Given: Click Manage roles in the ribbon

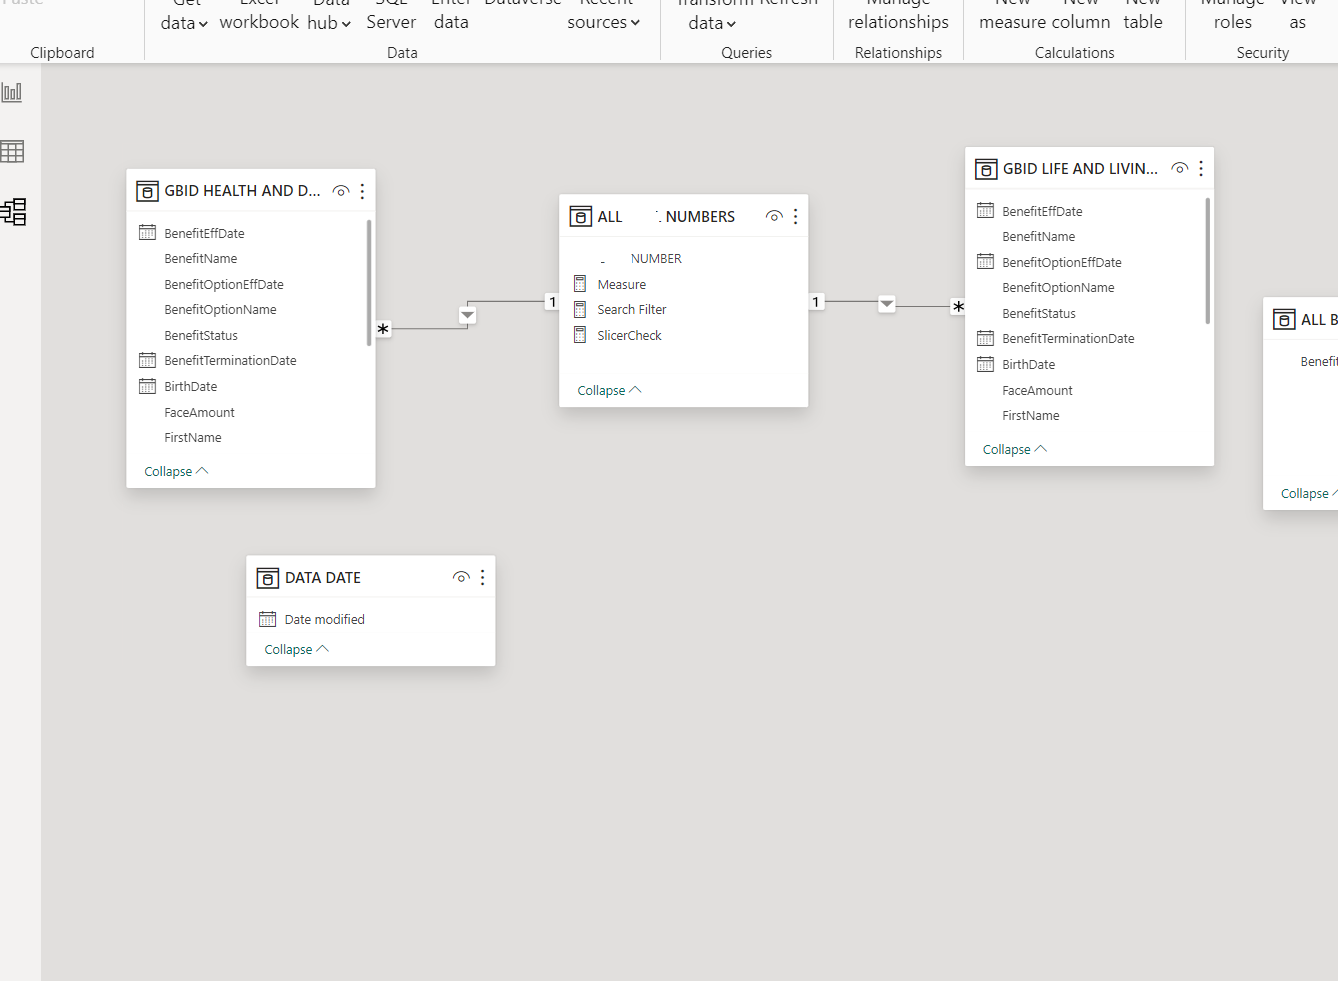Looking at the screenshot, I should point(1232,15).
